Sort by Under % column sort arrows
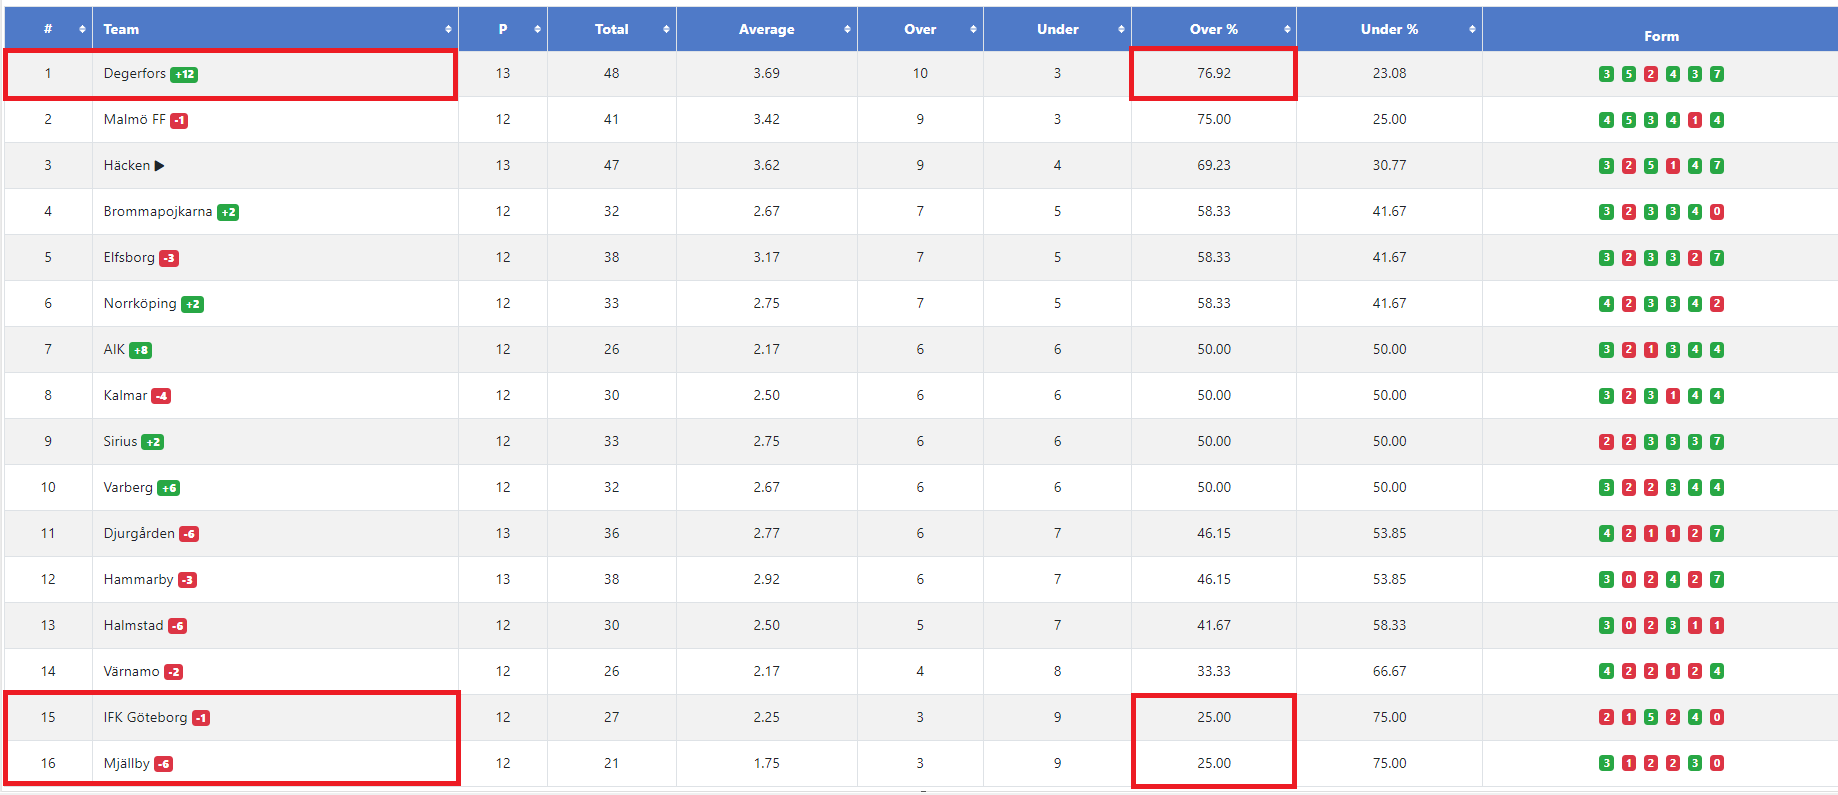This screenshot has width=1838, height=795. pos(1472,29)
